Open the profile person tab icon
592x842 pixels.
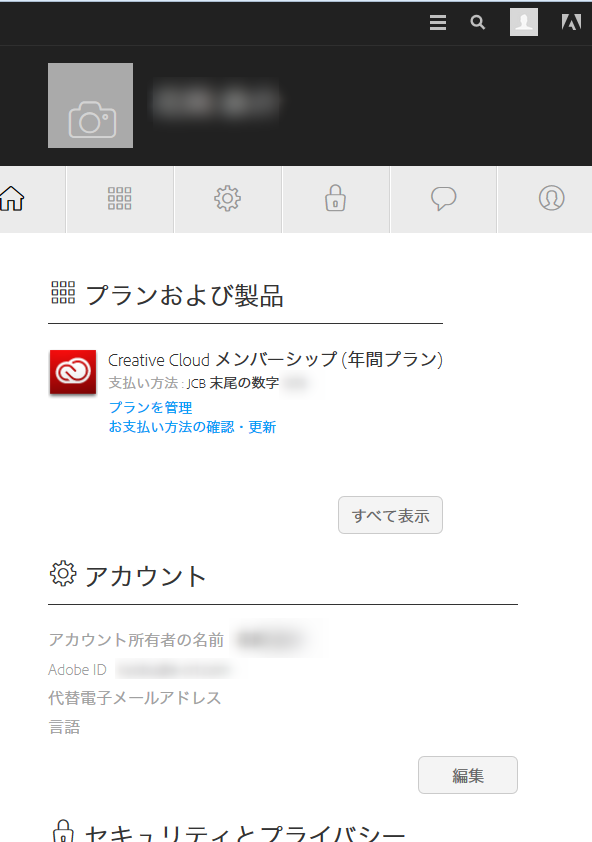[551, 198]
